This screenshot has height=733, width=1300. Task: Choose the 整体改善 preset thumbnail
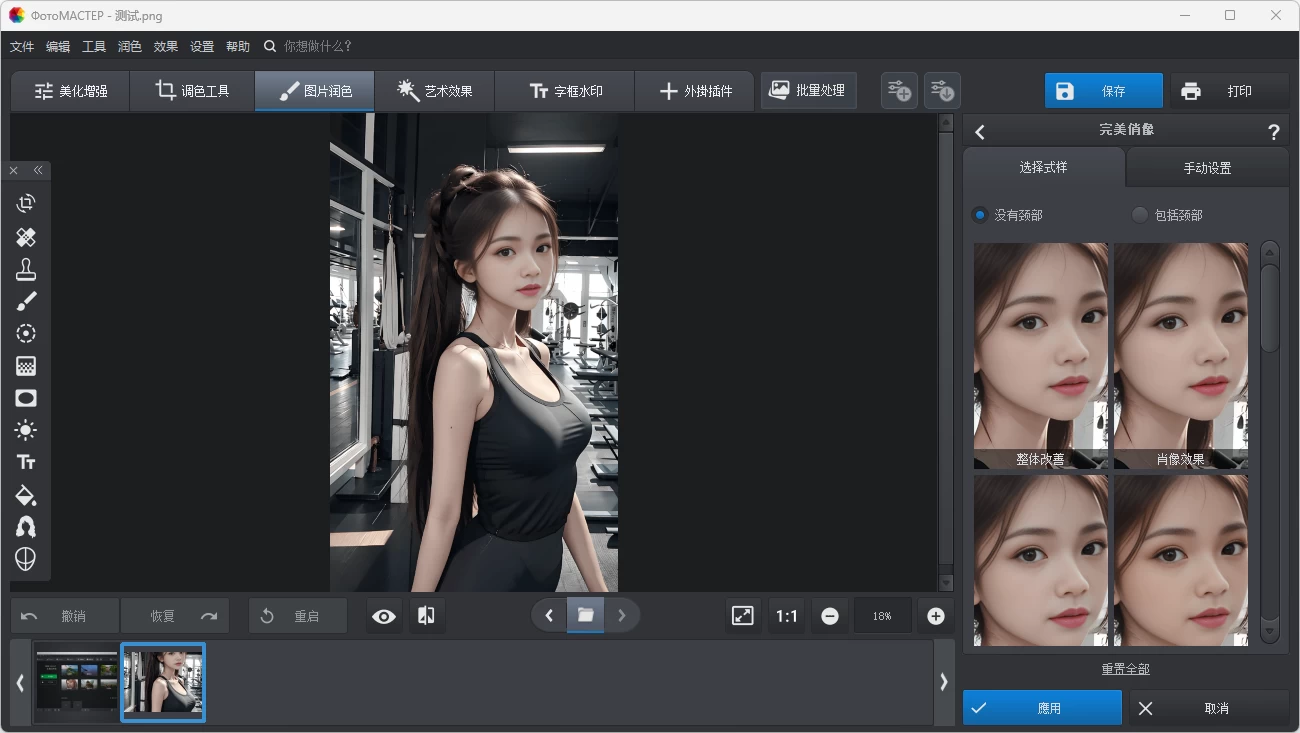click(1040, 356)
